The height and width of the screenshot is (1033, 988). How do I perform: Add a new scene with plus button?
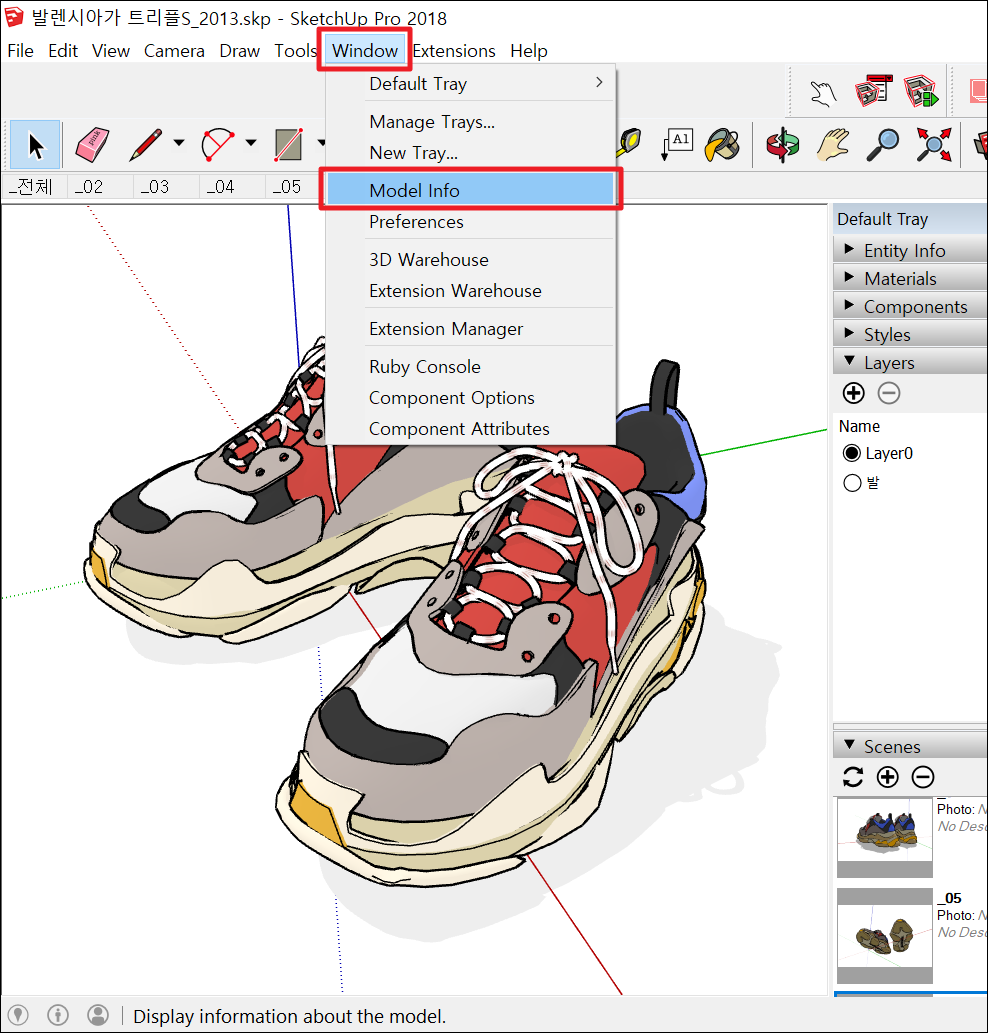(888, 777)
